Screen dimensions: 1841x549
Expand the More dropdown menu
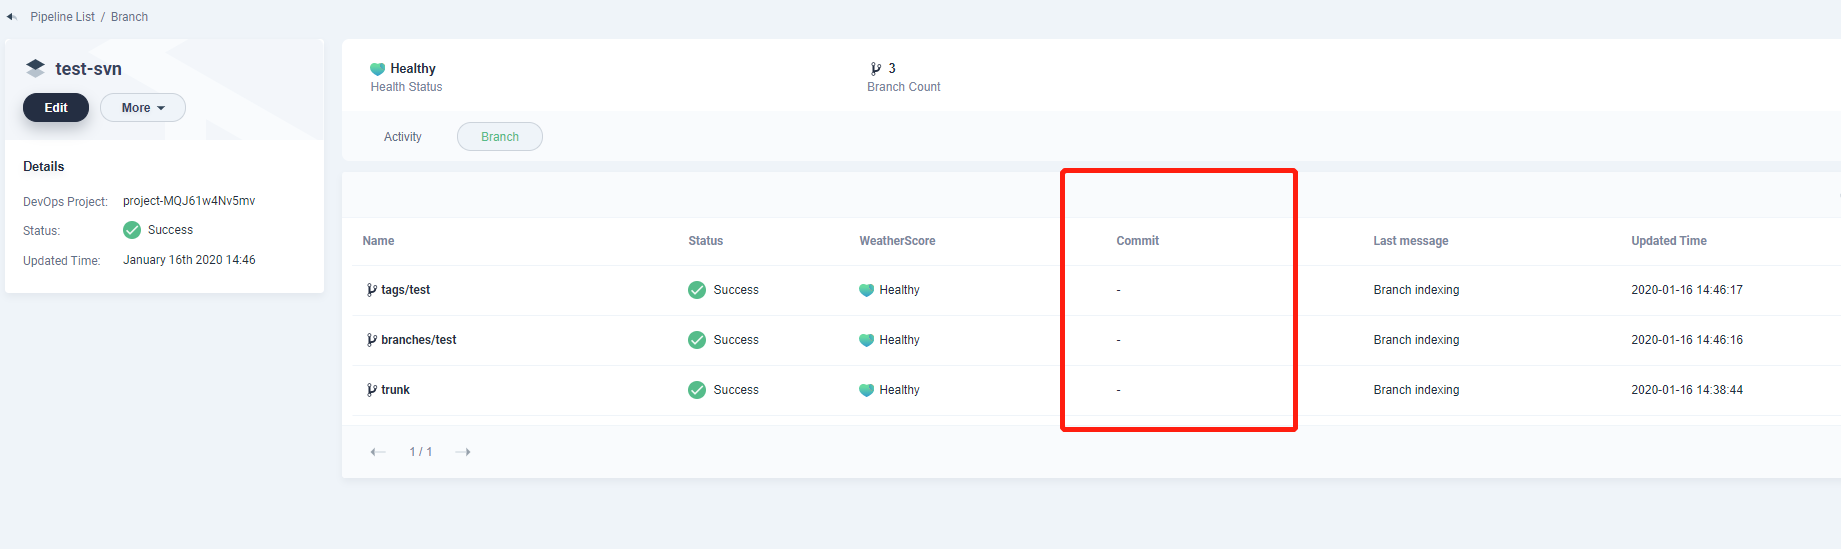click(x=143, y=108)
